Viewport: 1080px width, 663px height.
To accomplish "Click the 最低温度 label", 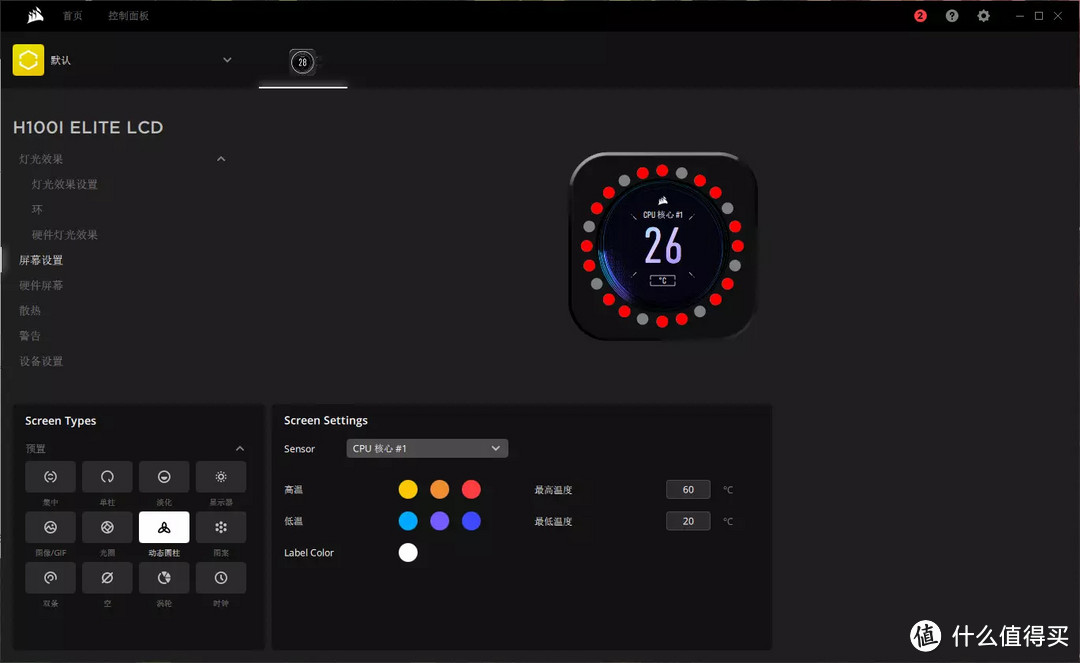I will click(553, 521).
